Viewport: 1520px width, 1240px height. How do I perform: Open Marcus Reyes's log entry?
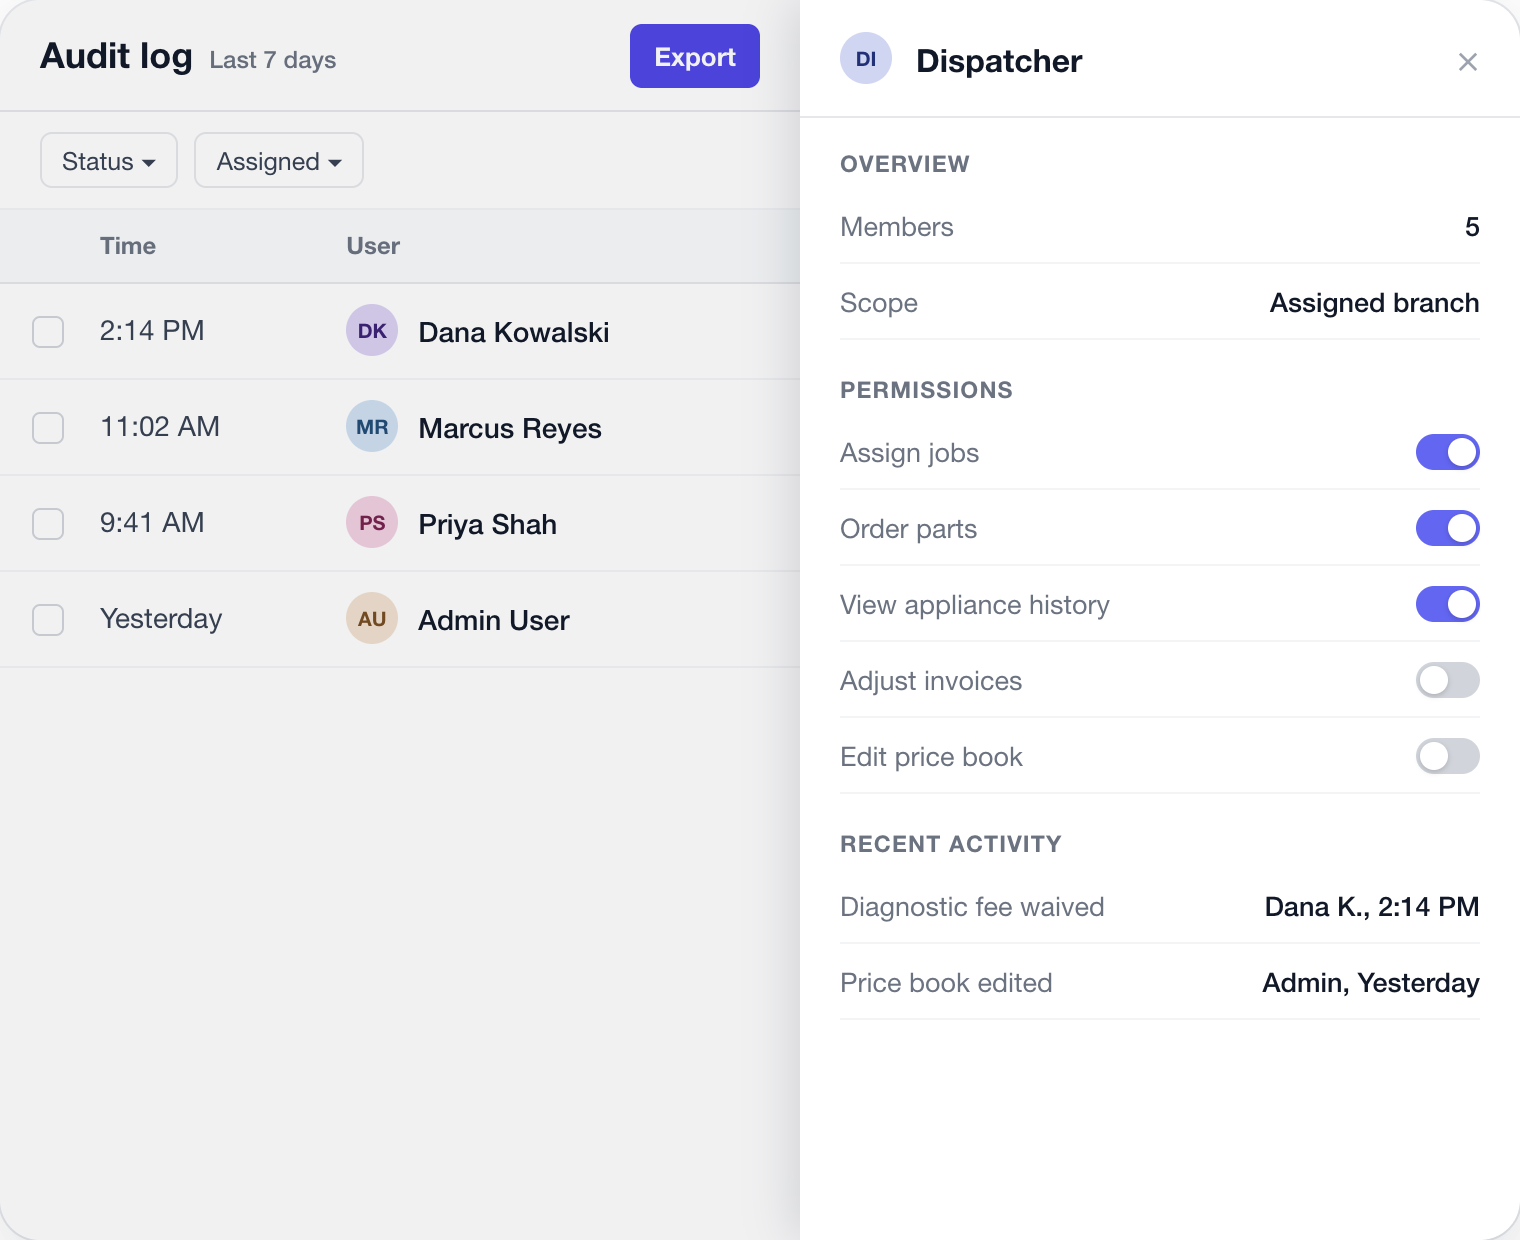pos(510,428)
